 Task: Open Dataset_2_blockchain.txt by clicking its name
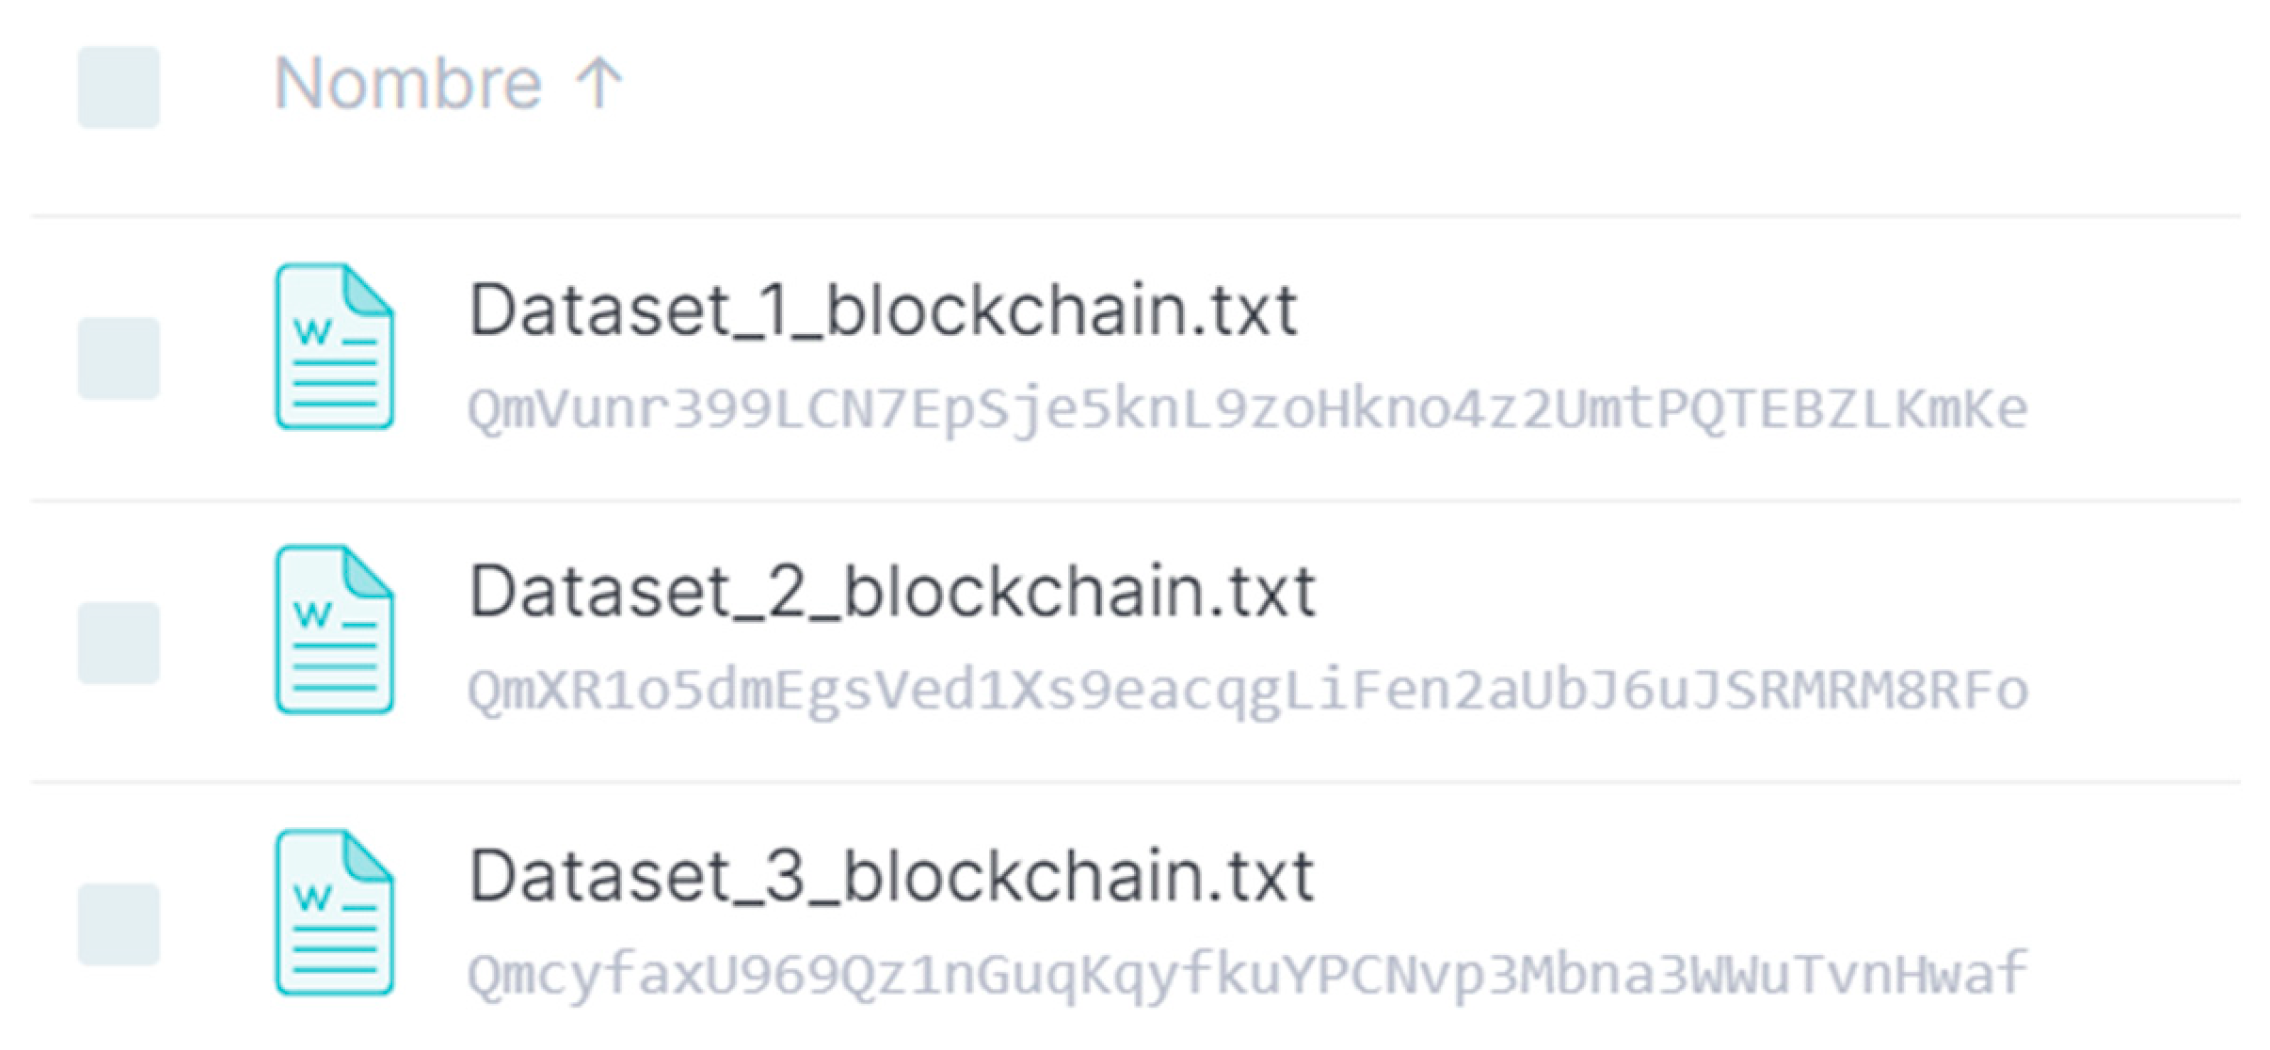click(893, 590)
